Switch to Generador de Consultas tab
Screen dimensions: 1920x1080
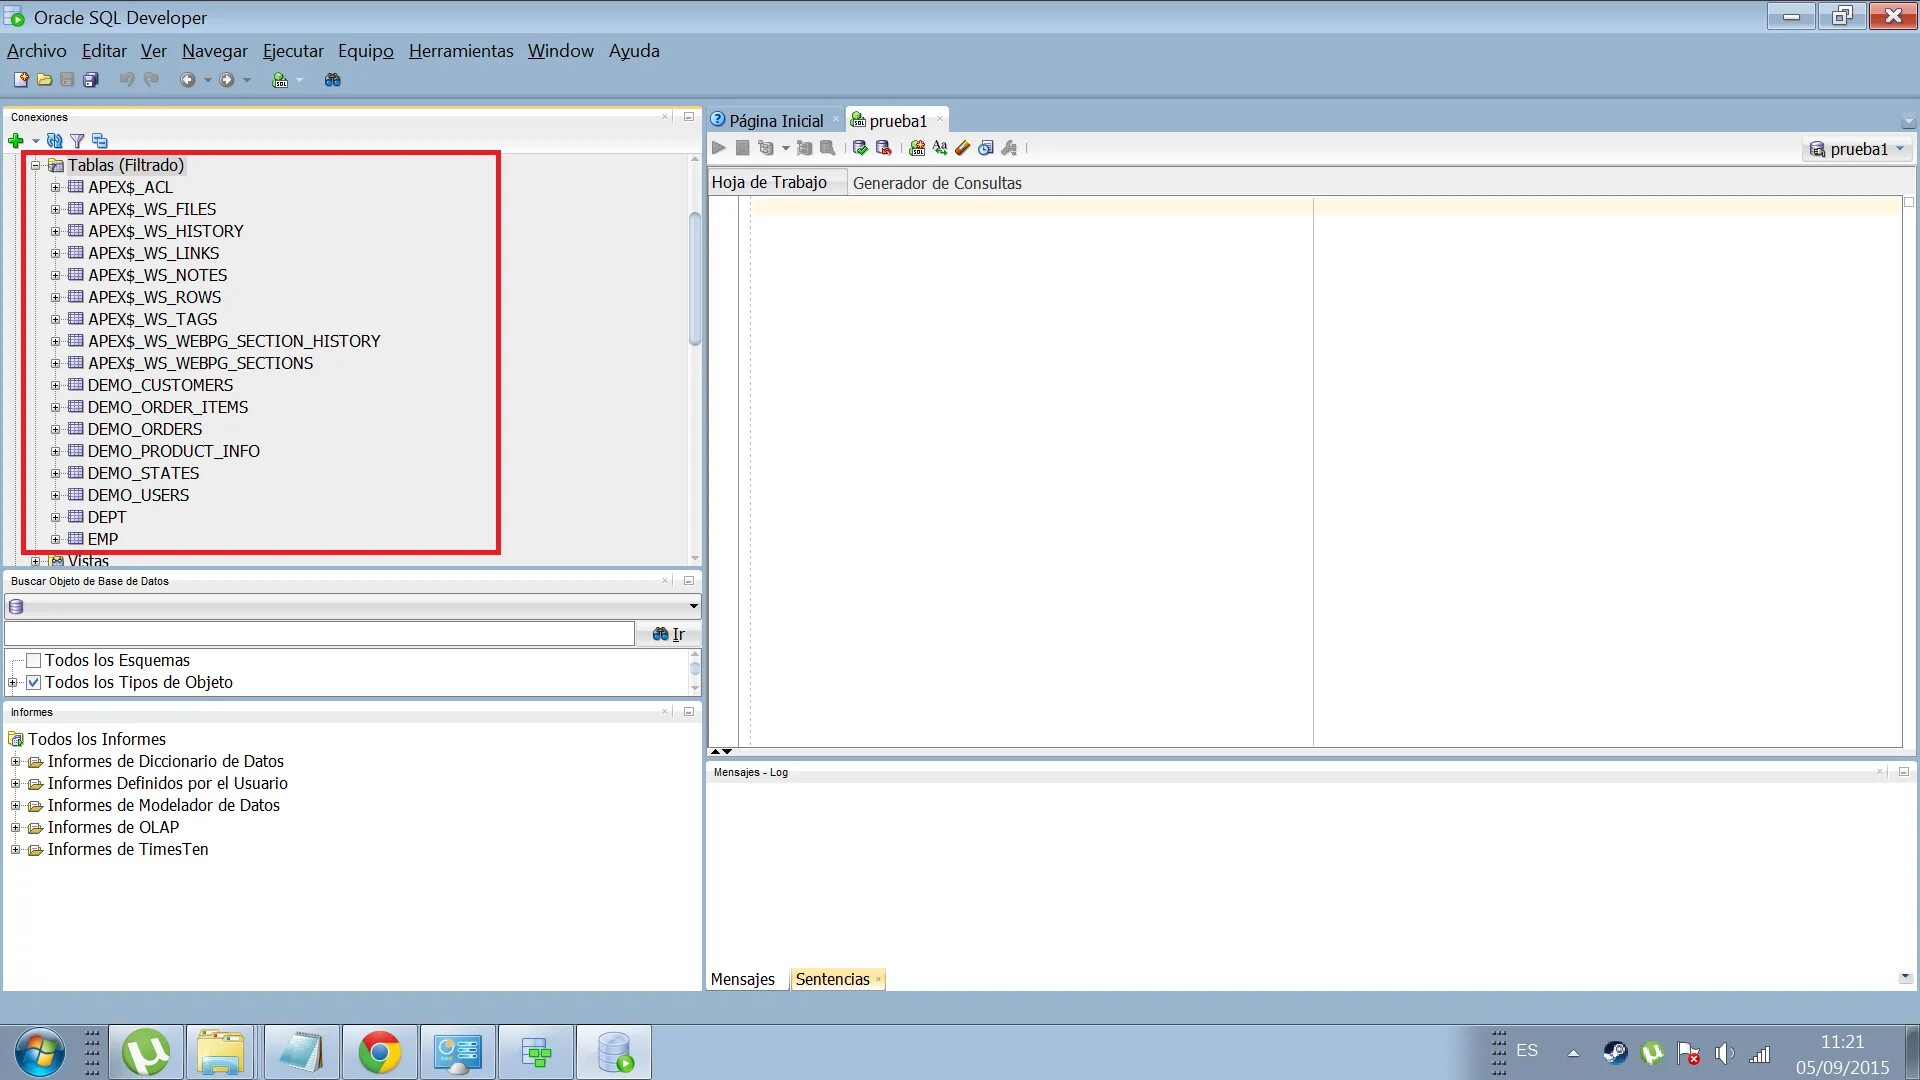pos(937,183)
